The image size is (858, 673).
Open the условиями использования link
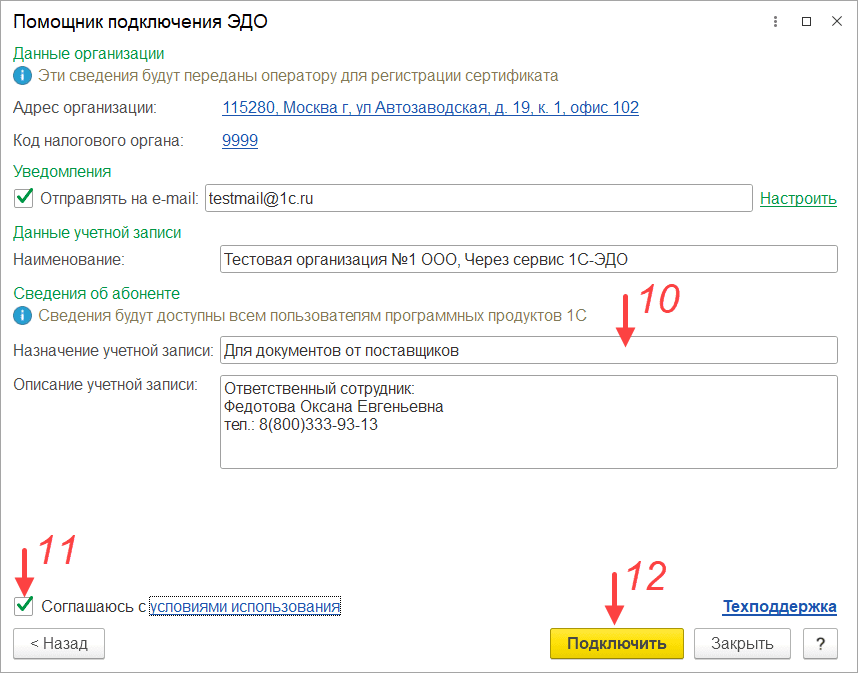click(x=245, y=606)
